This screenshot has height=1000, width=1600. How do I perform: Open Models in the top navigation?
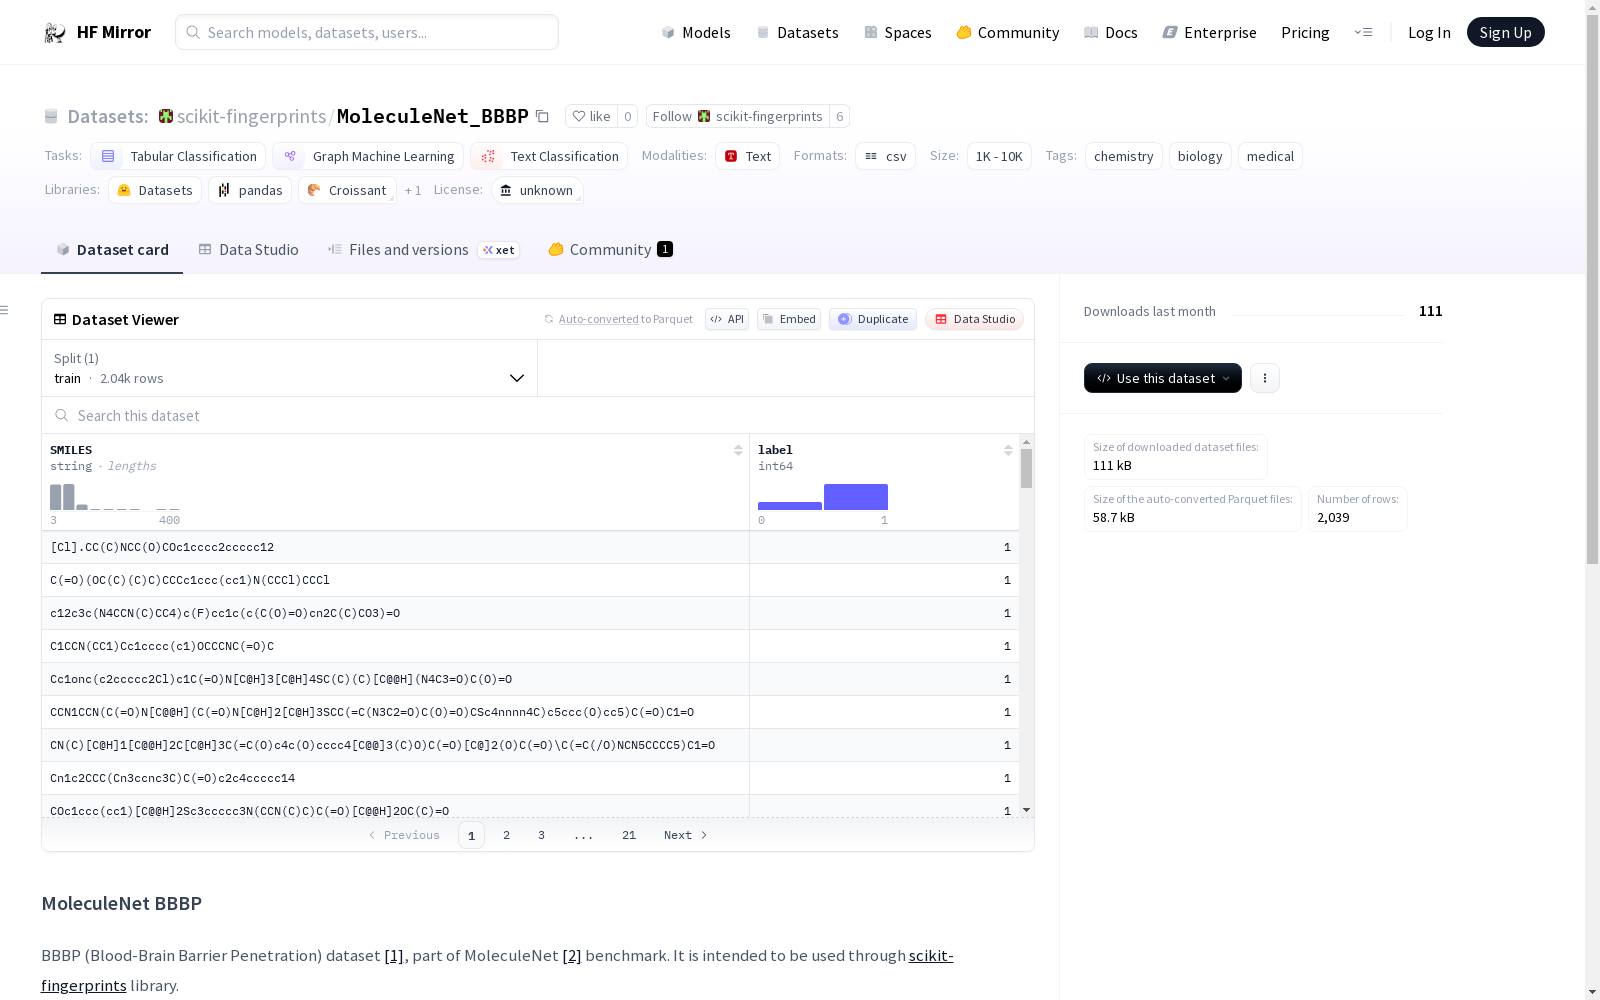point(696,33)
